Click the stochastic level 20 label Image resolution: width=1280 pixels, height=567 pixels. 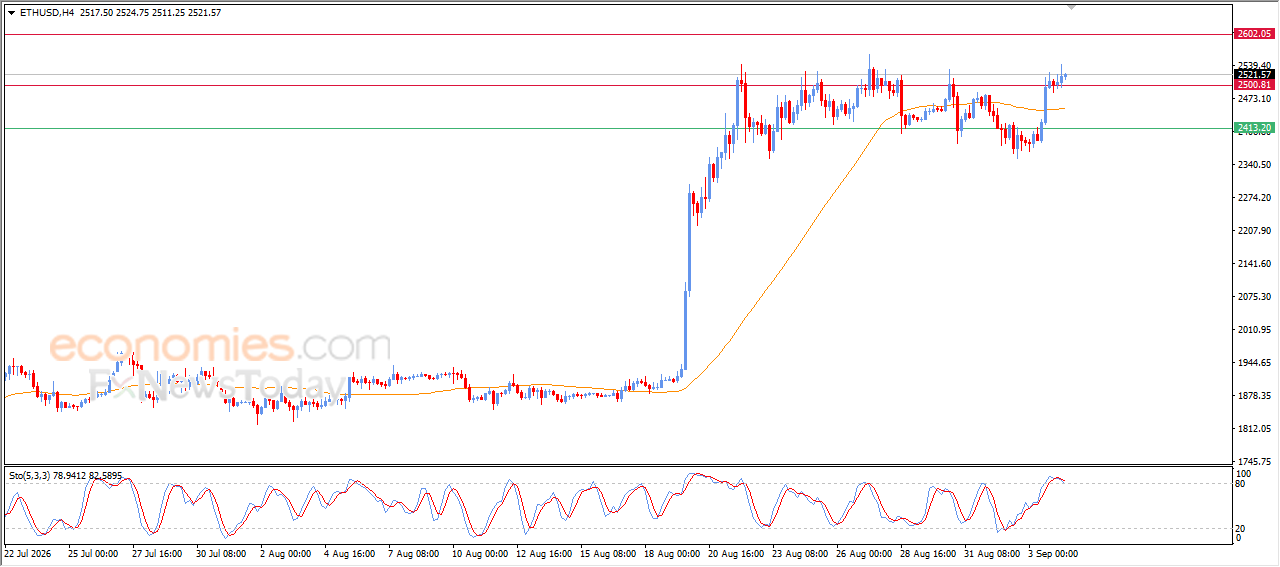click(x=1240, y=528)
